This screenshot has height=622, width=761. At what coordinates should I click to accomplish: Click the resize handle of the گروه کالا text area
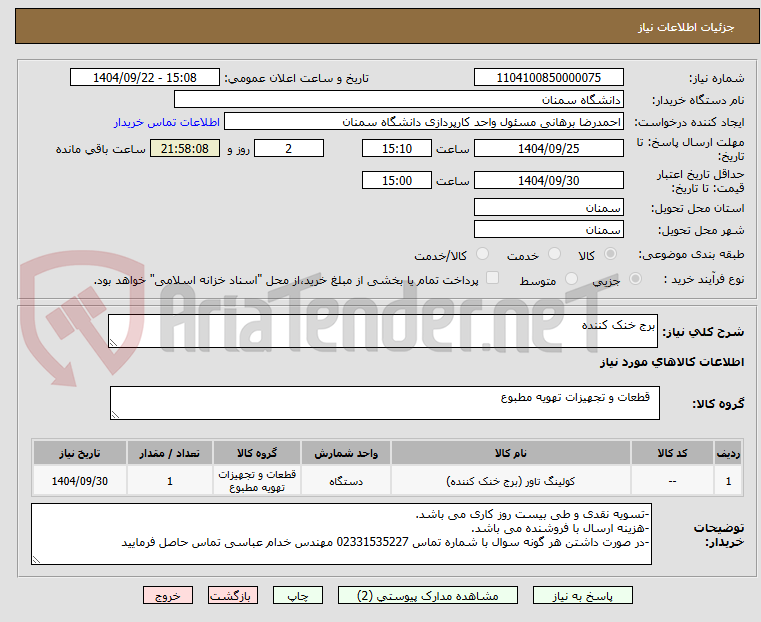[x=115, y=415]
